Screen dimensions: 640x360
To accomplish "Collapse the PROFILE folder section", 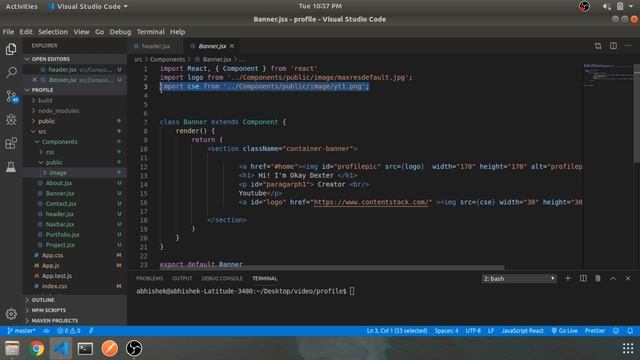I will [x=75, y=90].
